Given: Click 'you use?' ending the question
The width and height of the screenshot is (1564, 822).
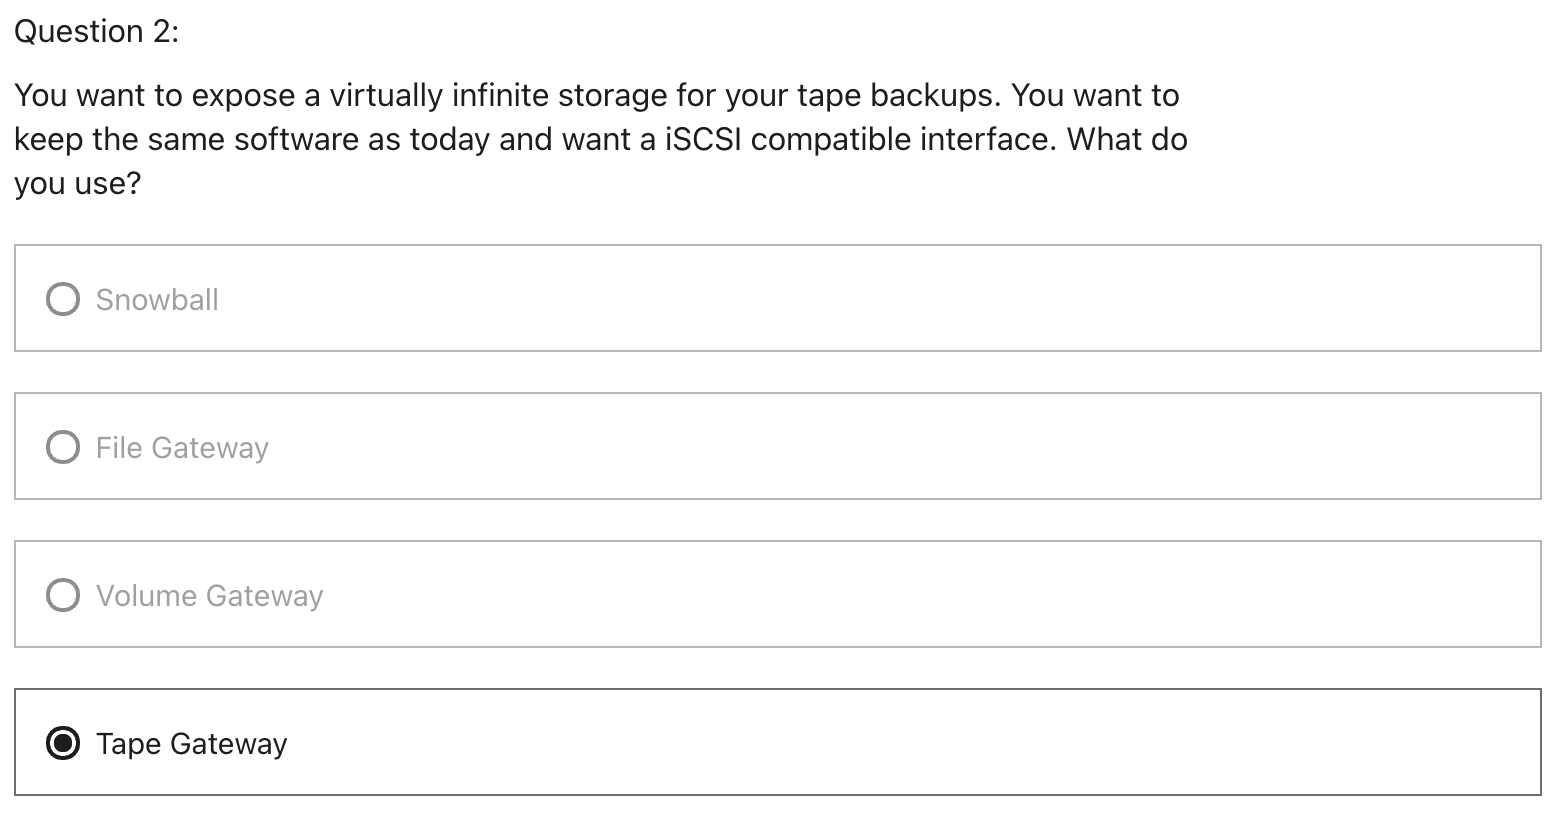Looking at the screenshot, I should point(77,183).
